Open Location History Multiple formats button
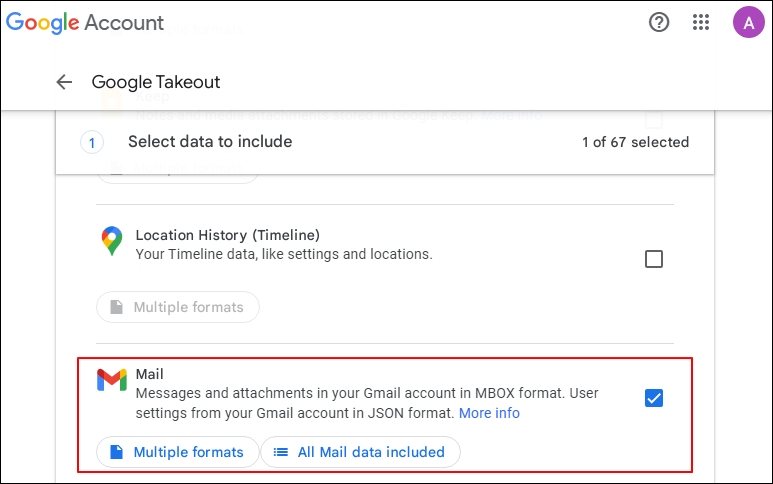The image size is (773, 484). pyautogui.click(x=178, y=307)
